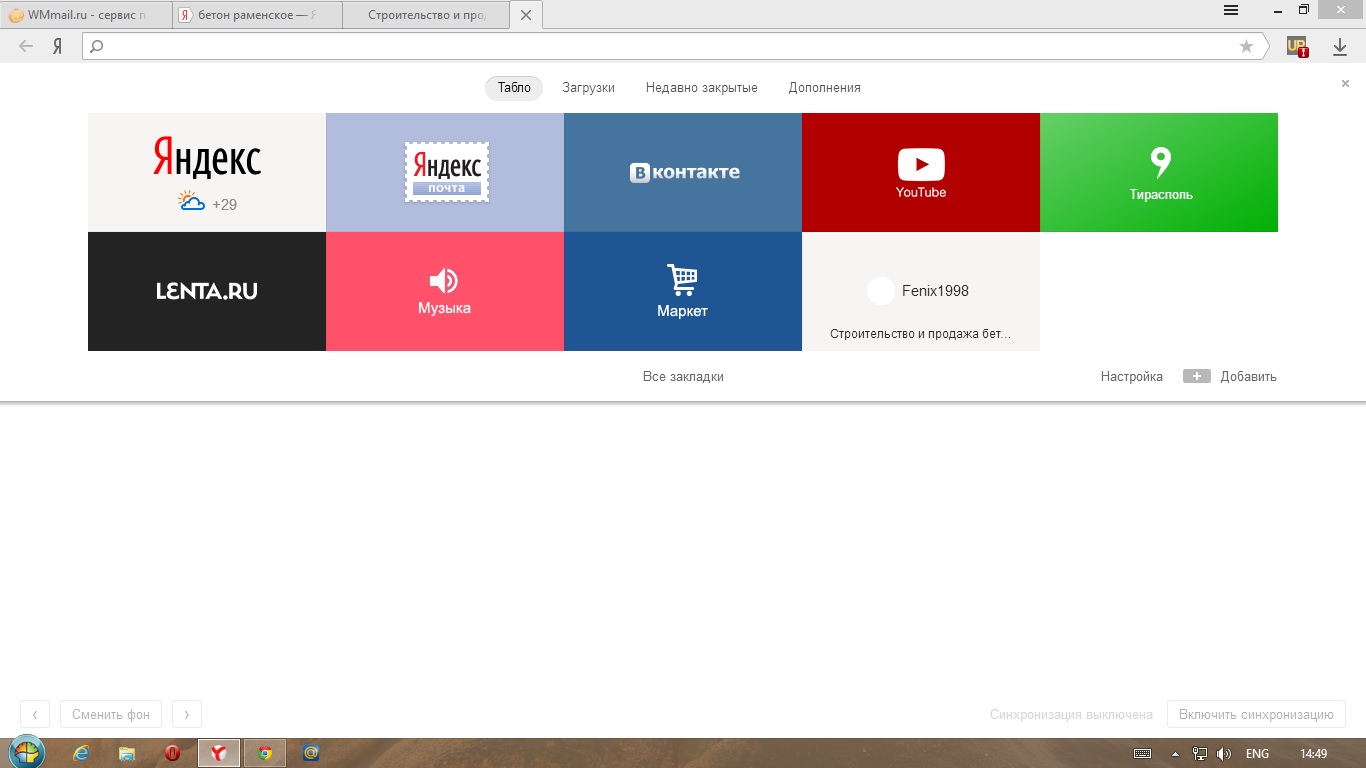Open the Дополнения tab
The height and width of the screenshot is (768, 1366).
(x=825, y=88)
